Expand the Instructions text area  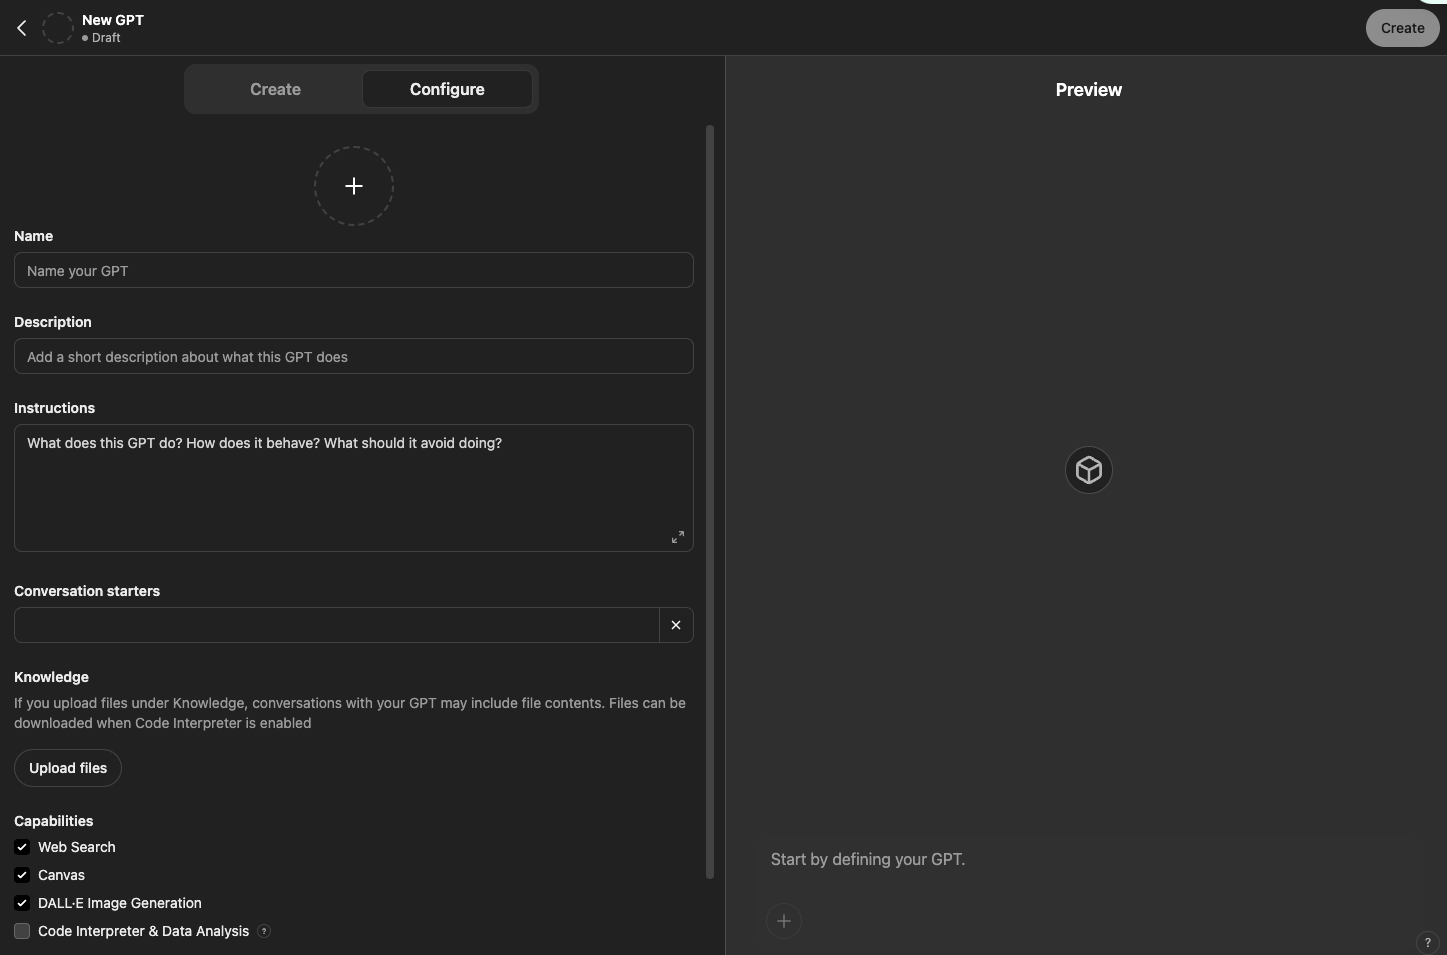pos(677,537)
